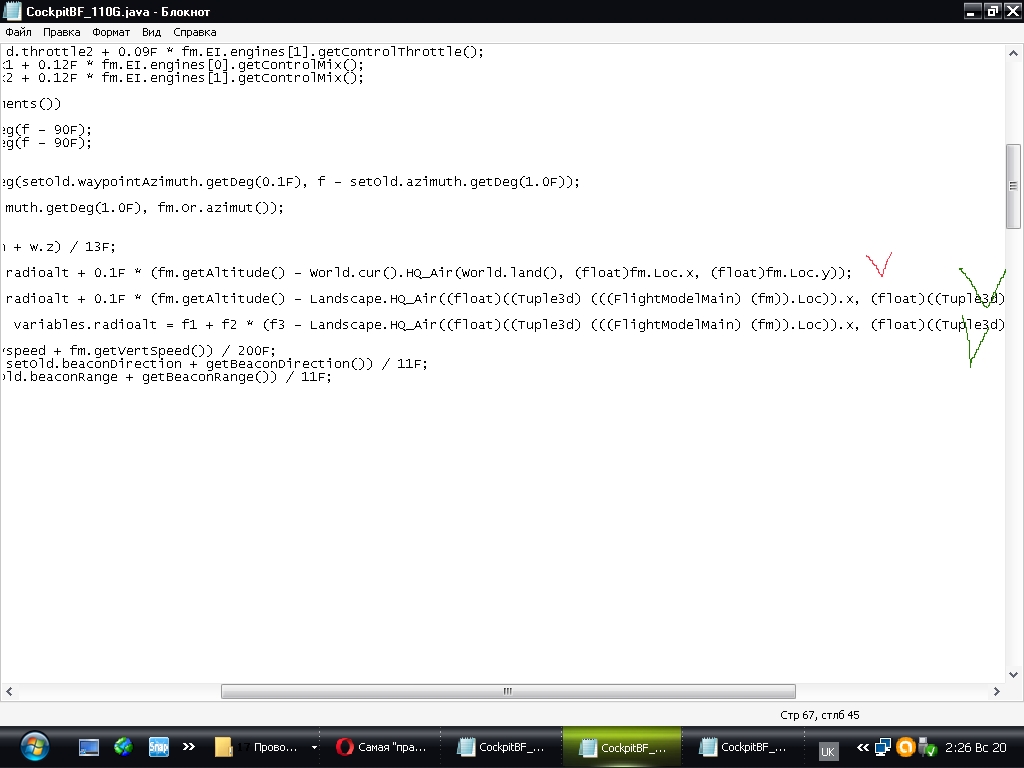
Task: Open the Справка menu
Action: [195, 32]
